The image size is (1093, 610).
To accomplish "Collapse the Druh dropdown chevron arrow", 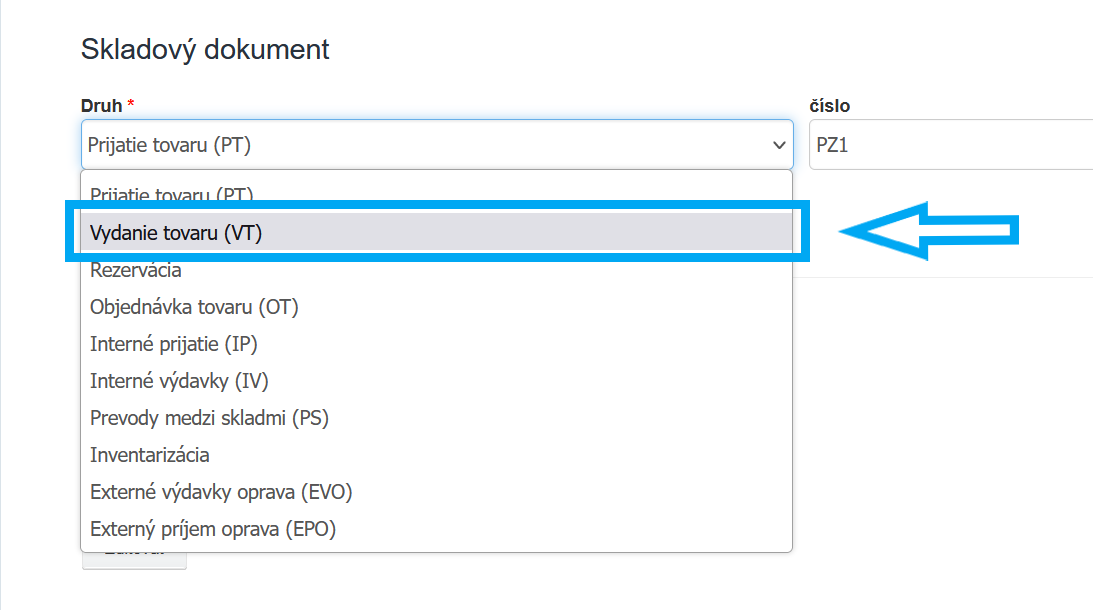I will point(779,146).
